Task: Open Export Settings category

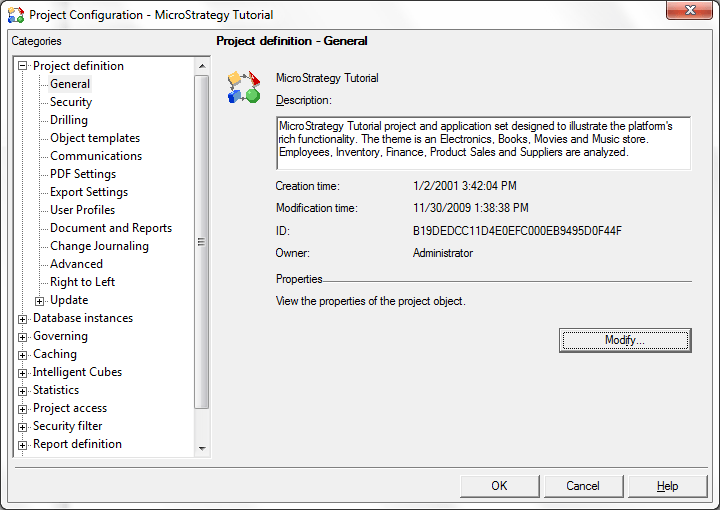Action: tap(89, 192)
